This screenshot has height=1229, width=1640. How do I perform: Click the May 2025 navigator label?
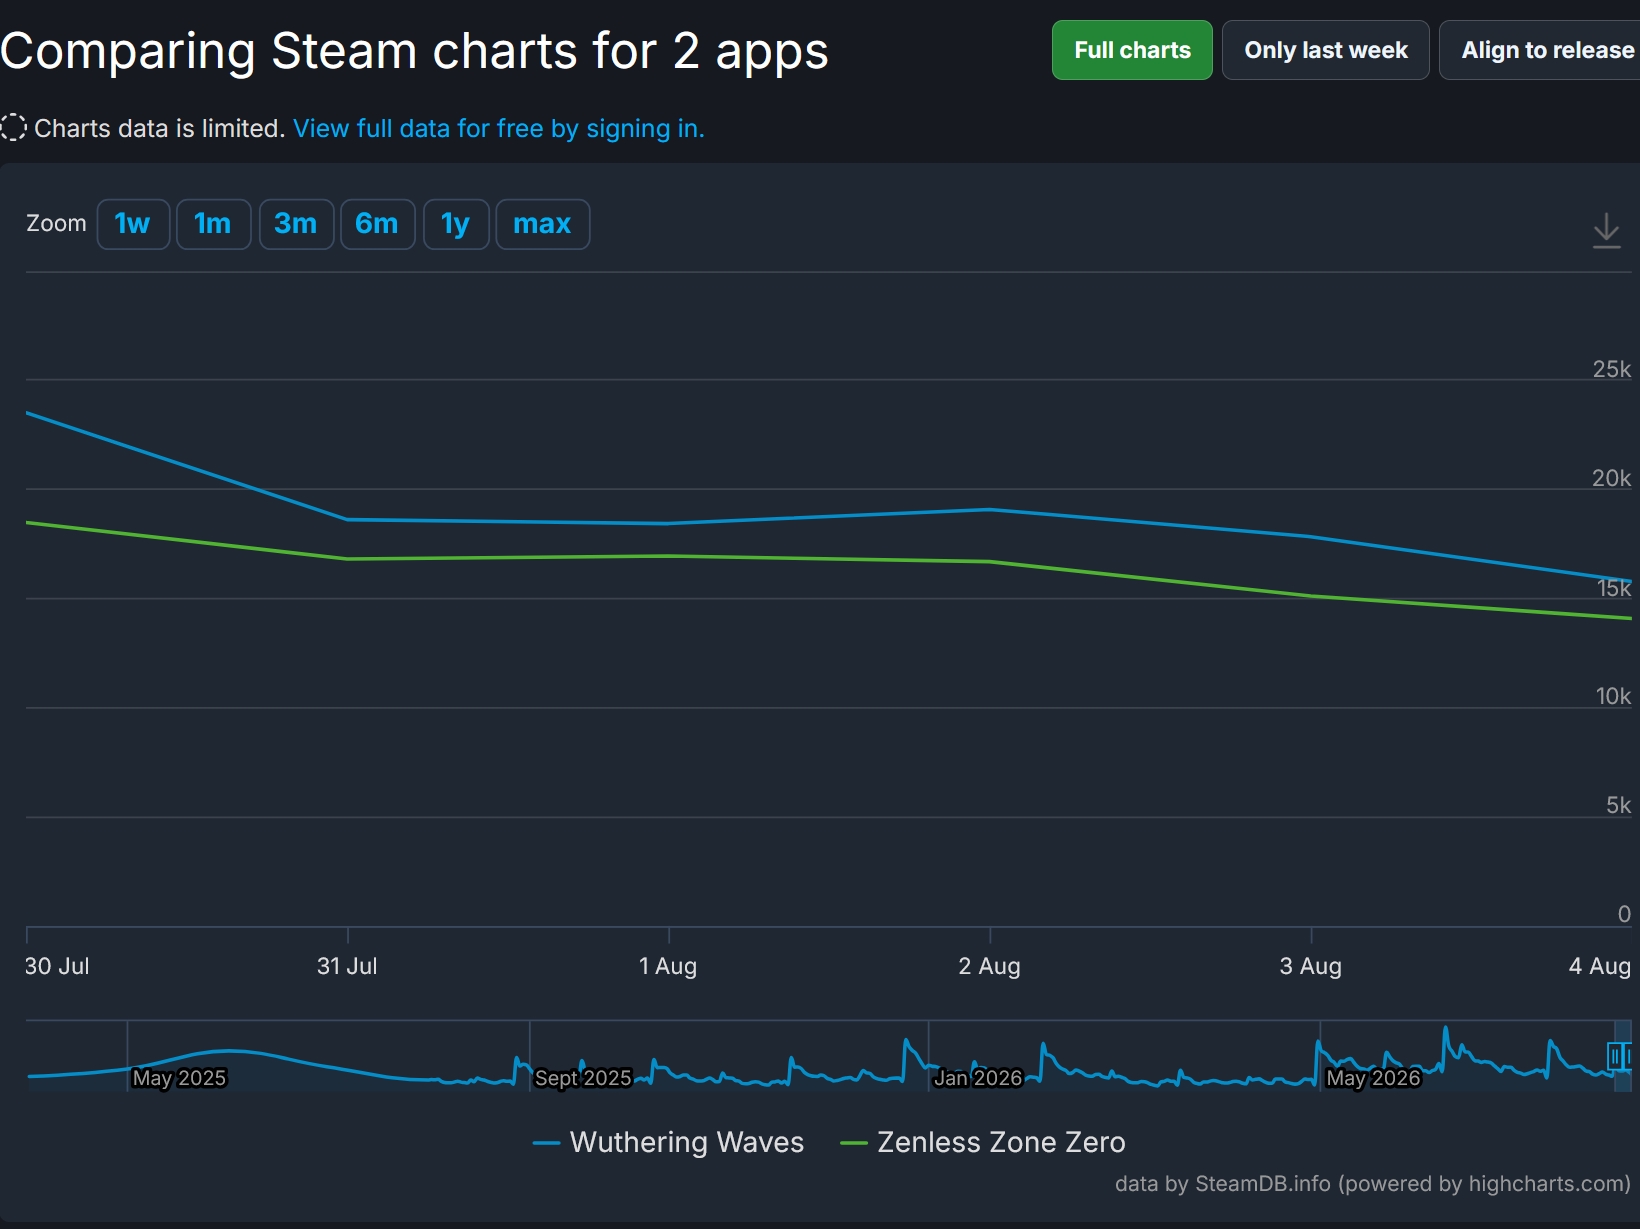[x=180, y=1078]
